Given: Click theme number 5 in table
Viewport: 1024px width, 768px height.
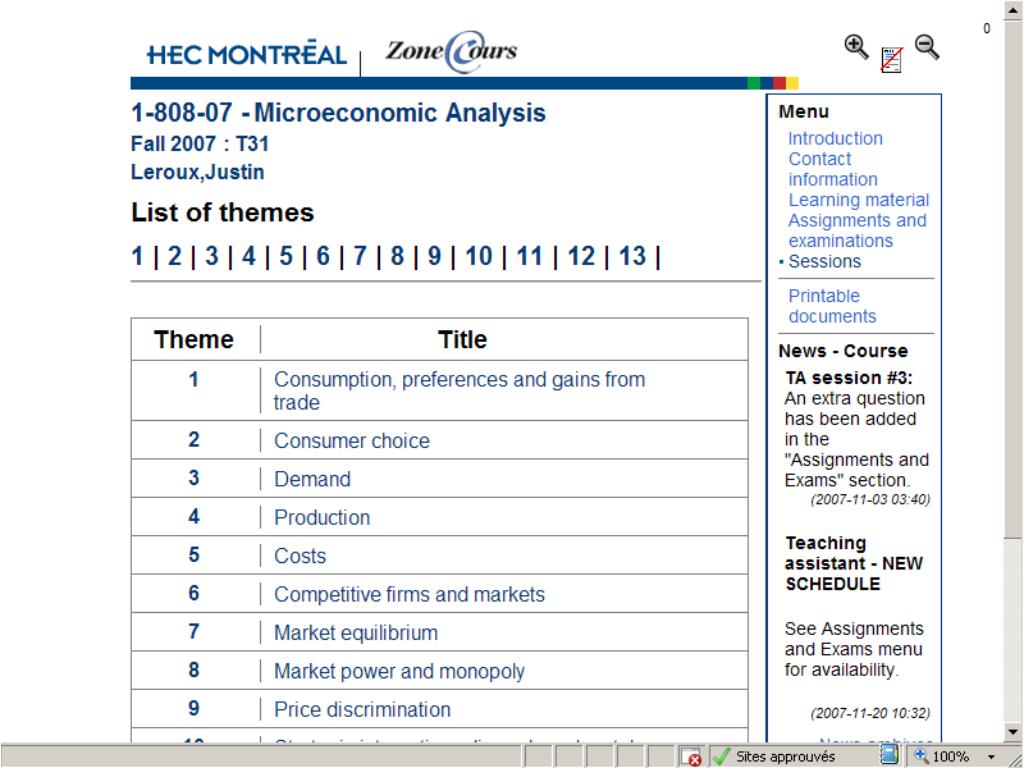Looking at the screenshot, I should click(194, 555).
